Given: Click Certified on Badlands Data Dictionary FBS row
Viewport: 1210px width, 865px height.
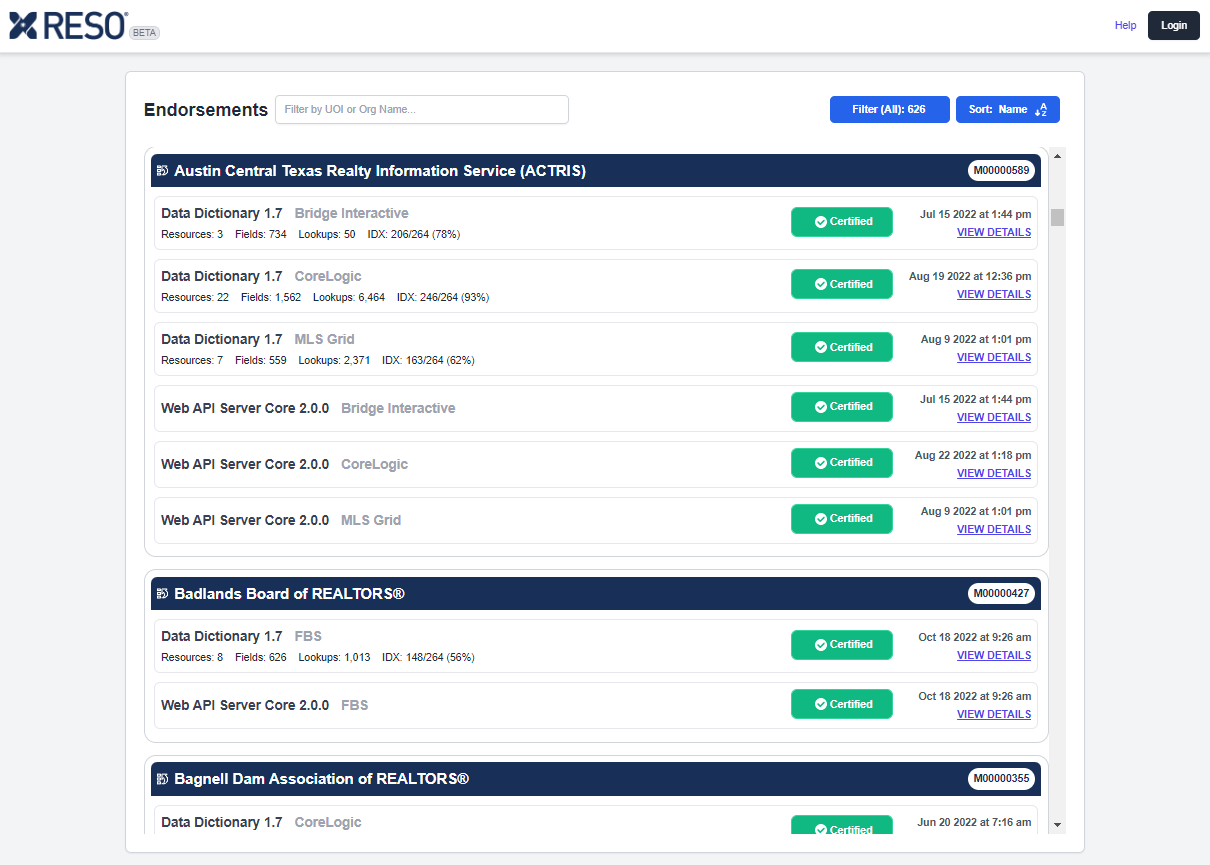Looking at the screenshot, I should 842,645.
